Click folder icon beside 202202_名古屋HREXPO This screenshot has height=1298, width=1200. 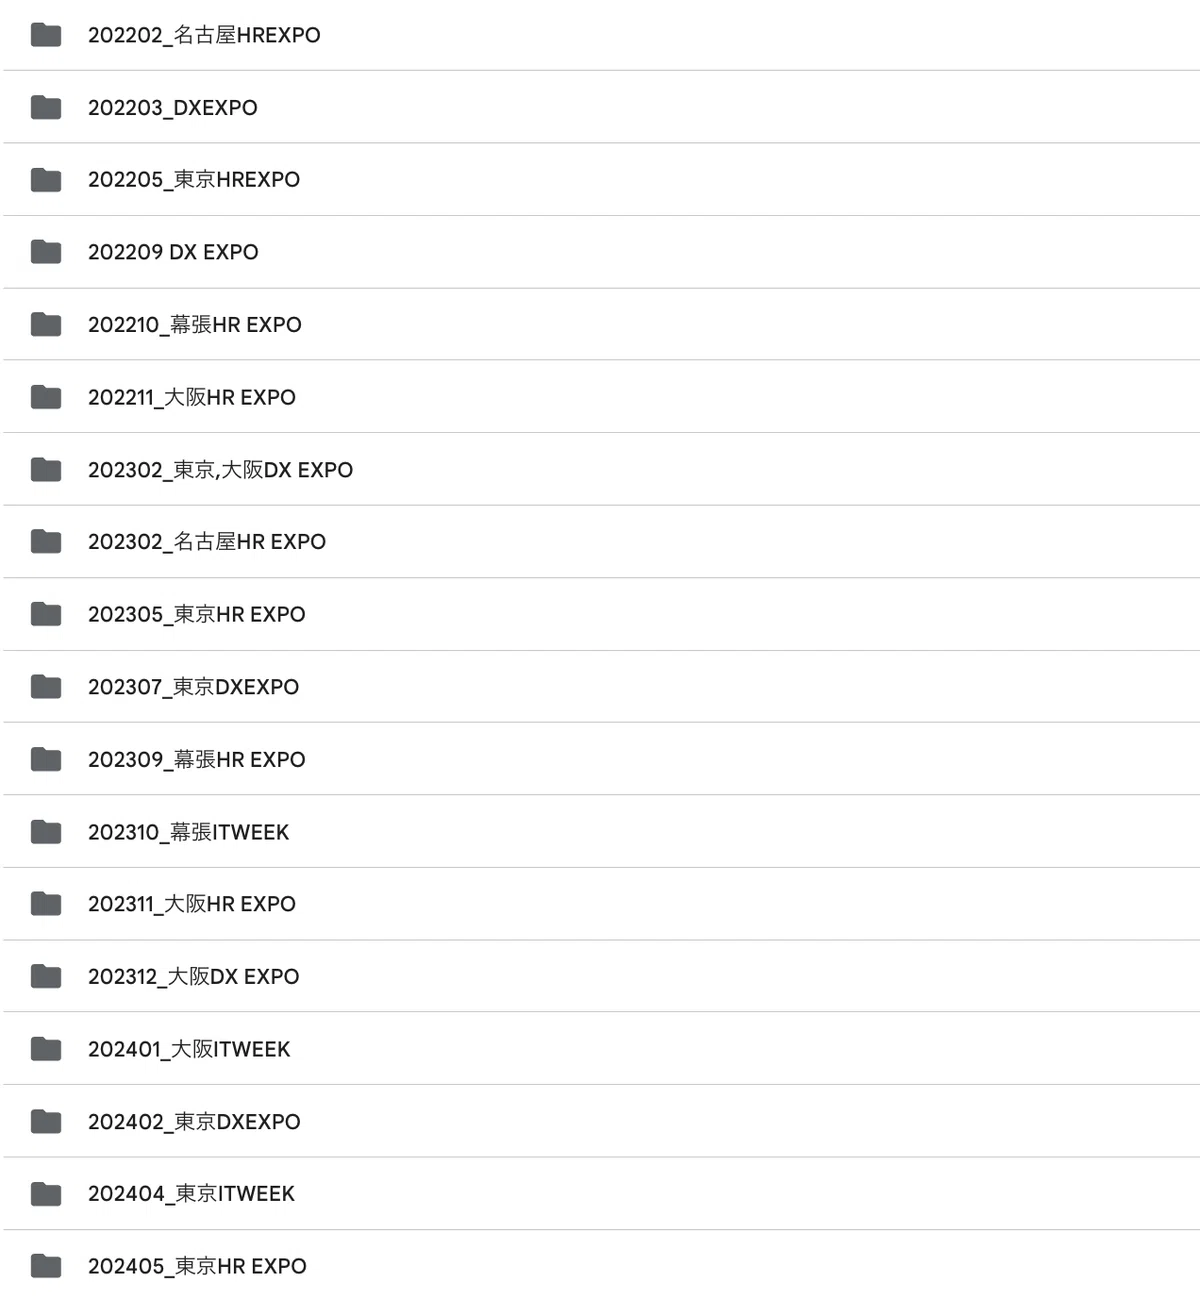click(46, 35)
